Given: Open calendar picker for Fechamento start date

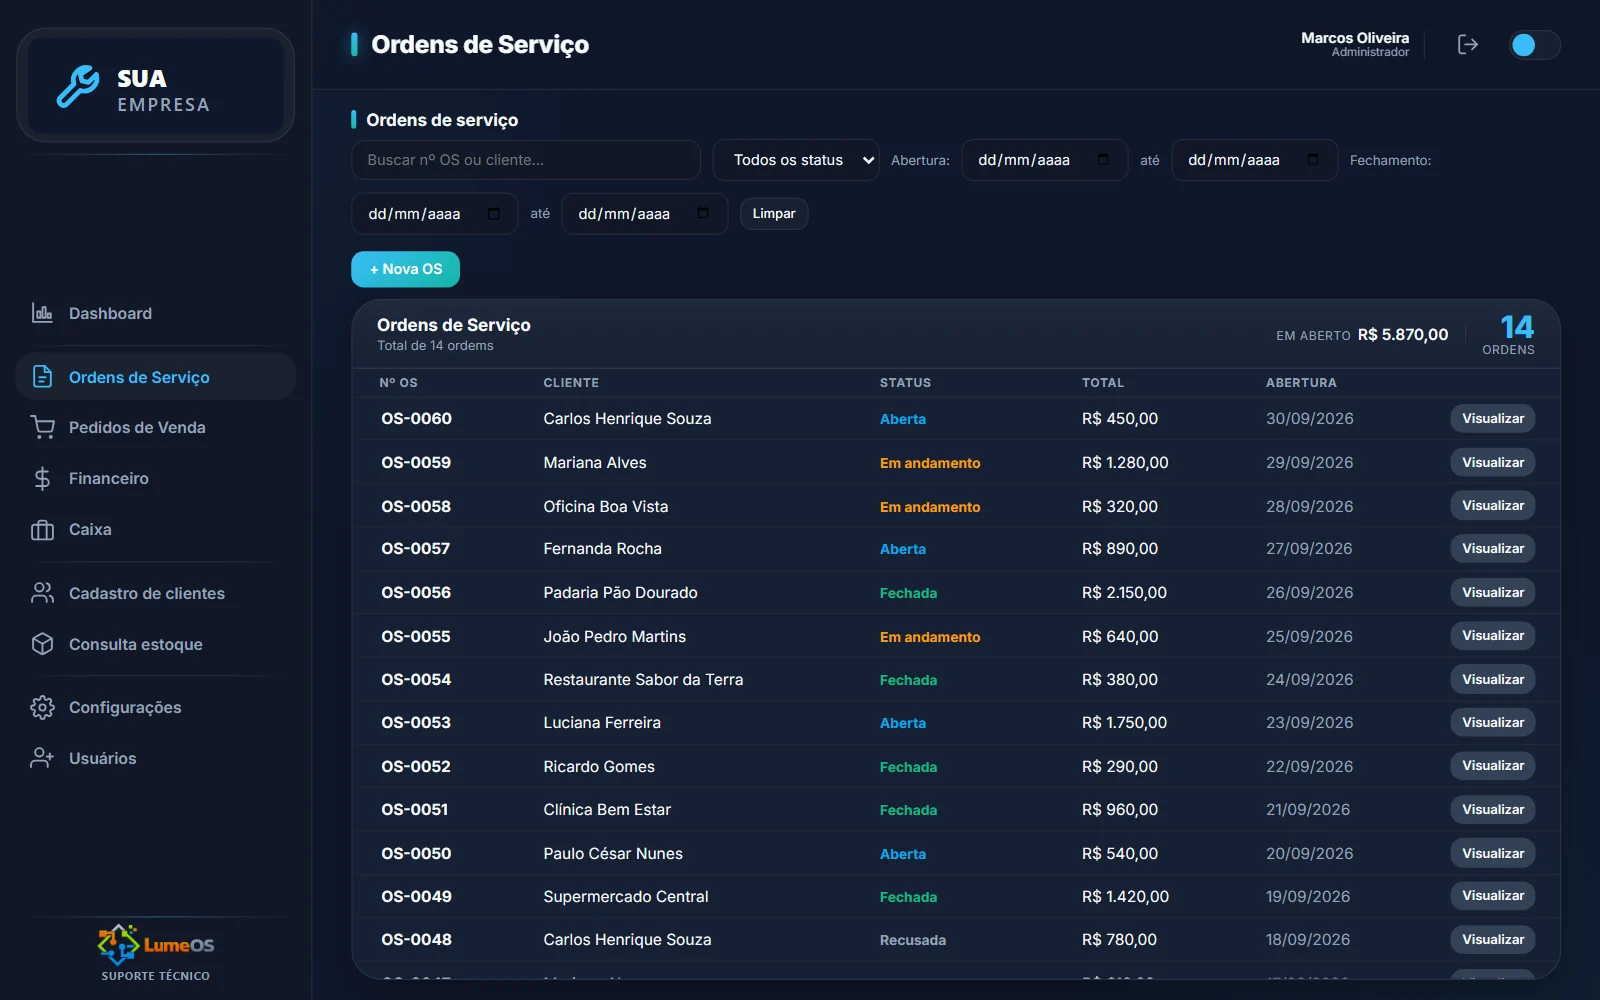Looking at the screenshot, I should (493, 214).
